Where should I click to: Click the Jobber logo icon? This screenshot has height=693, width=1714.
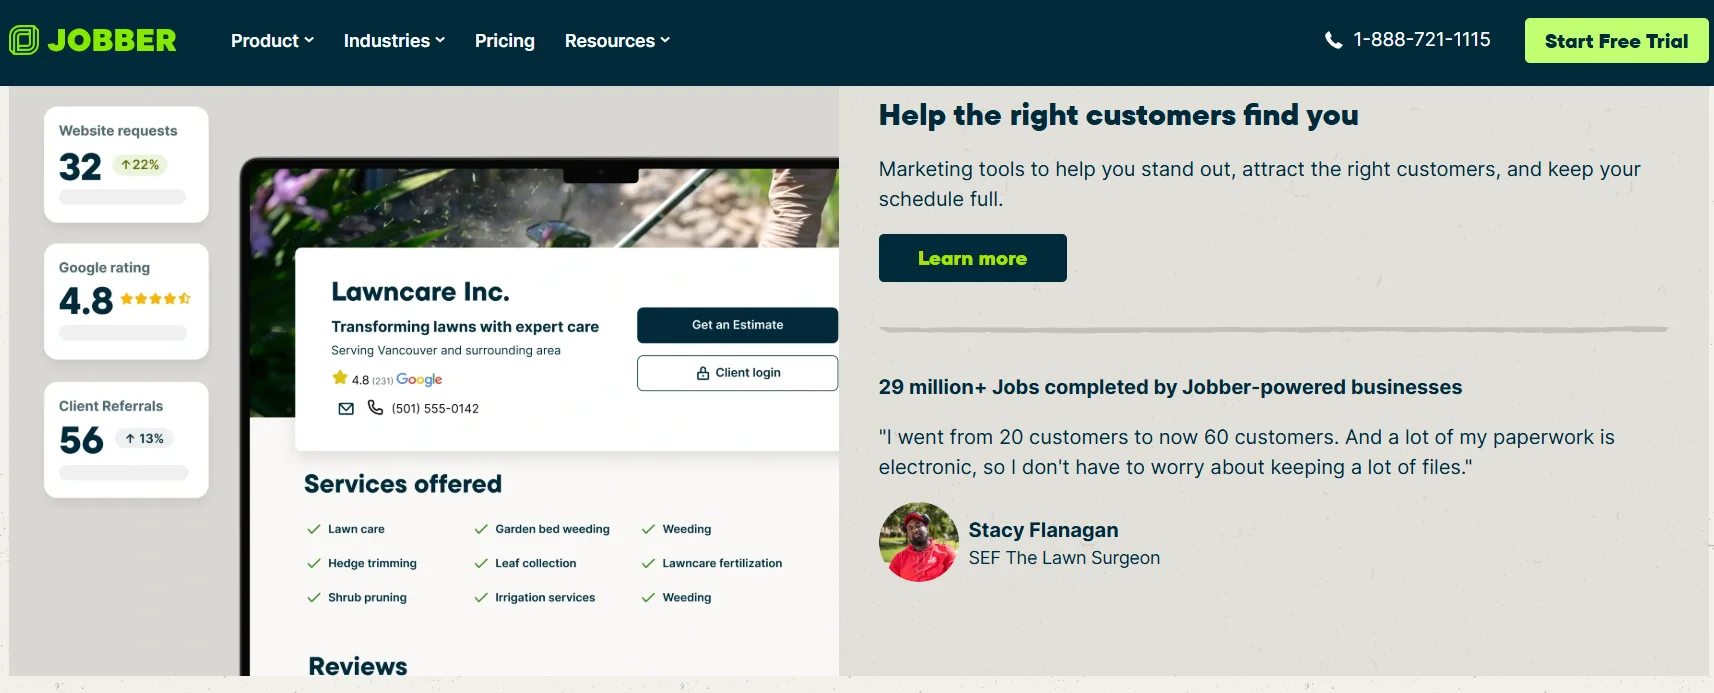pos(24,40)
